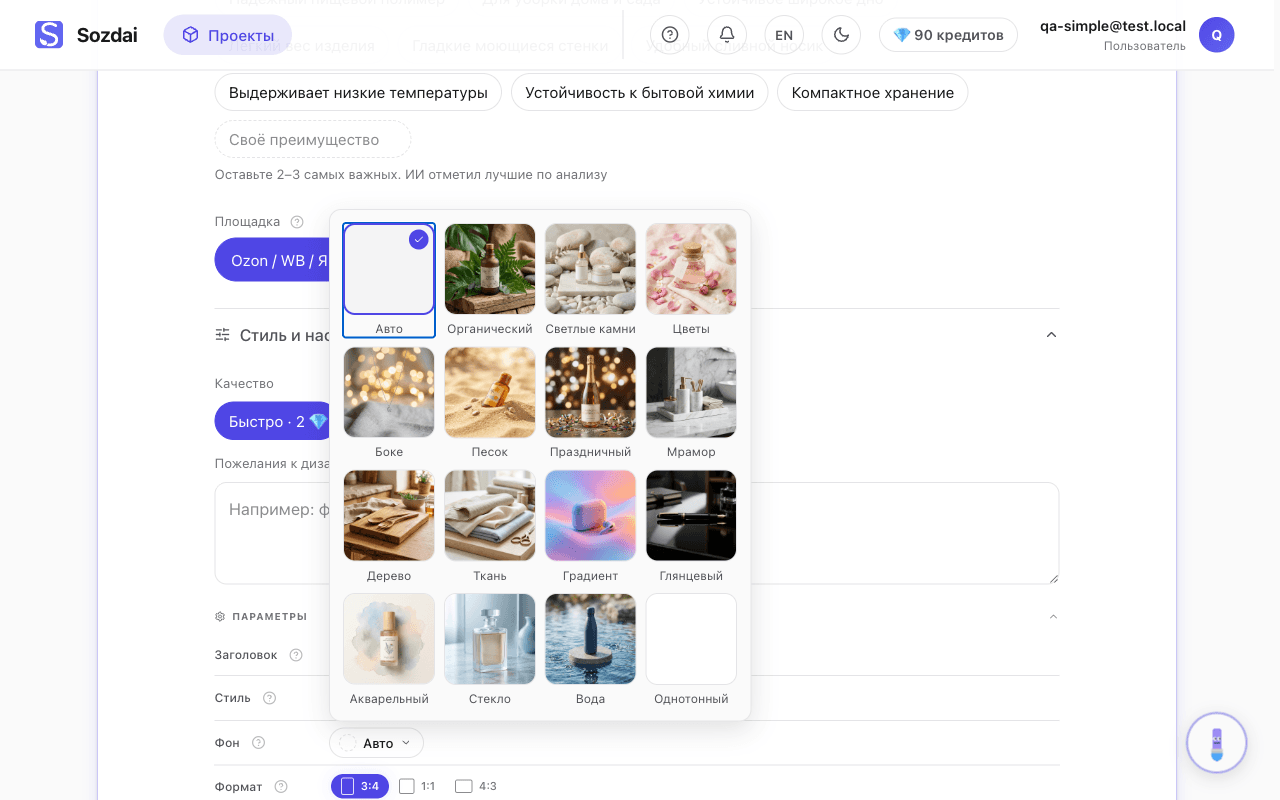Open the floating assistant button
This screenshot has width=1280, height=800.
click(x=1217, y=743)
